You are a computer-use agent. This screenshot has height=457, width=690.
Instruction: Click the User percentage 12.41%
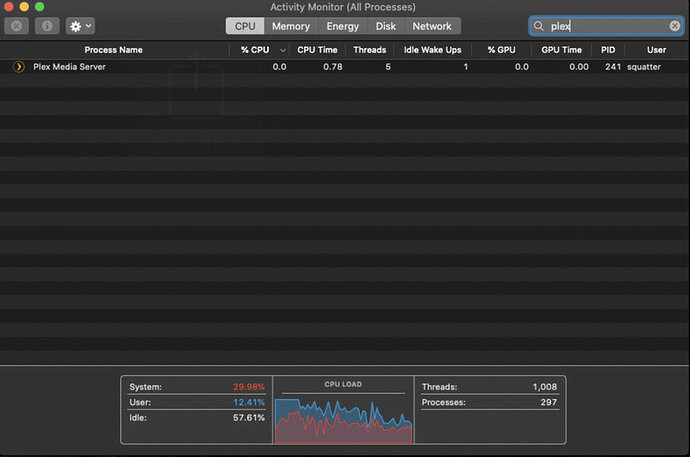coord(249,402)
